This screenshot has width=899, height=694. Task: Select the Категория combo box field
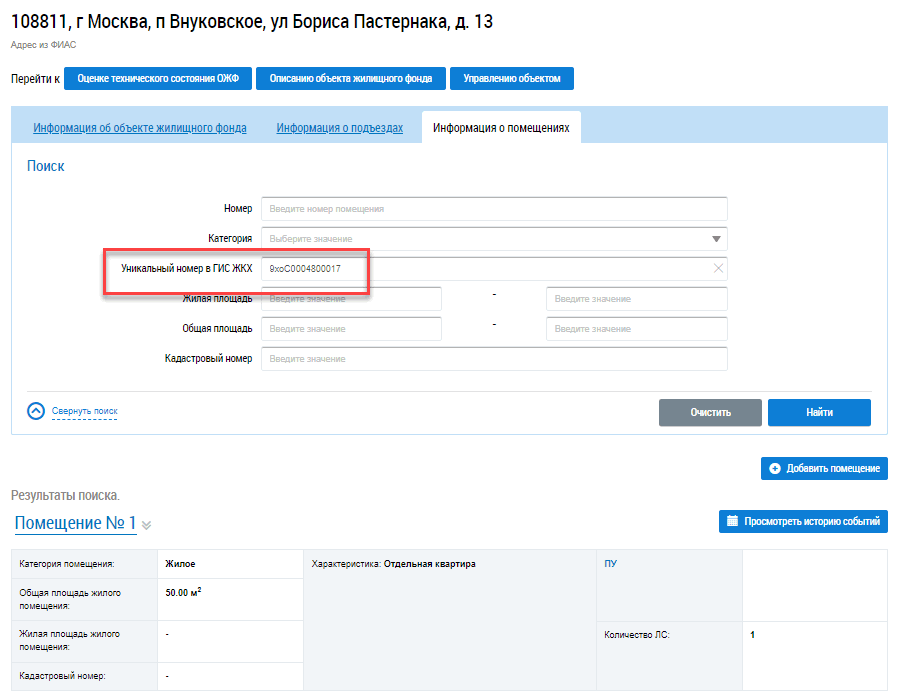pos(494,239)
